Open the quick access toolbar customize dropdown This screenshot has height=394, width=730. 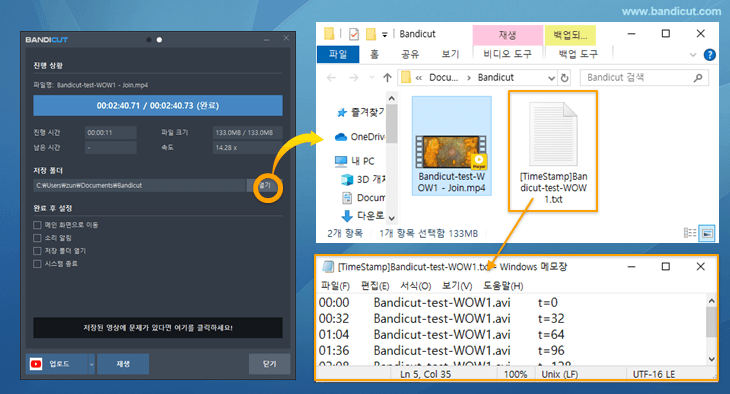click(x=385, y=34)
